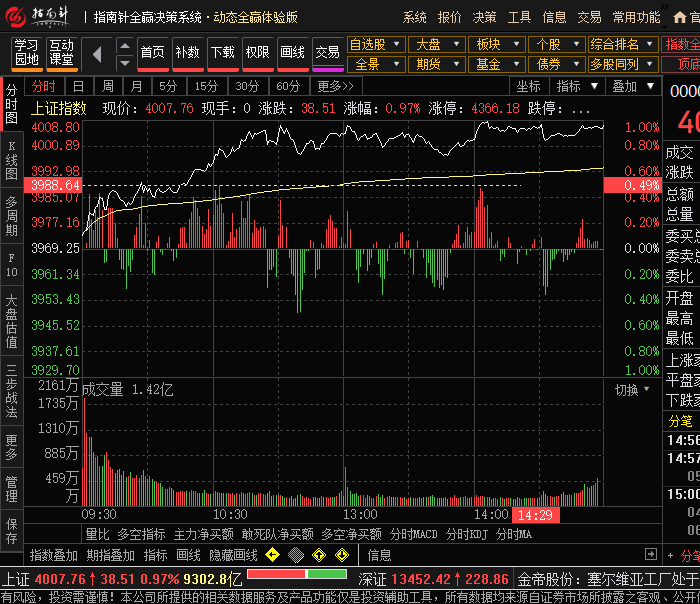
Task: Click the gray hatched diamond icon
Action: tap(296, 555)
